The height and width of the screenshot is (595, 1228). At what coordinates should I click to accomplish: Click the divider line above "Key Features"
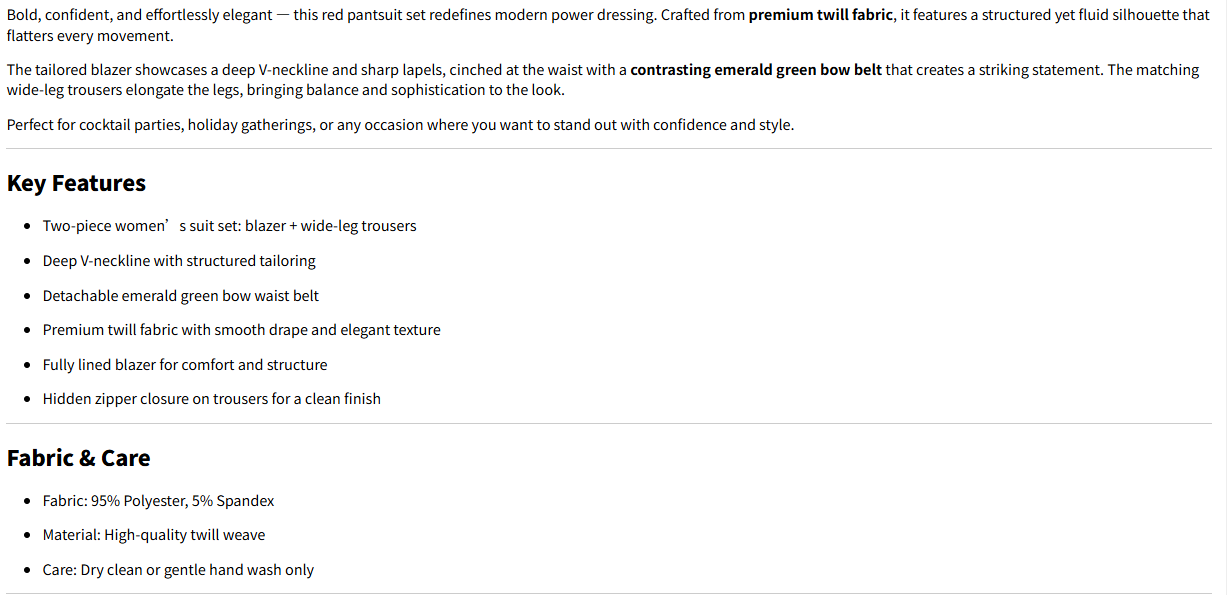pyautogui.click(x=608, y=149)
